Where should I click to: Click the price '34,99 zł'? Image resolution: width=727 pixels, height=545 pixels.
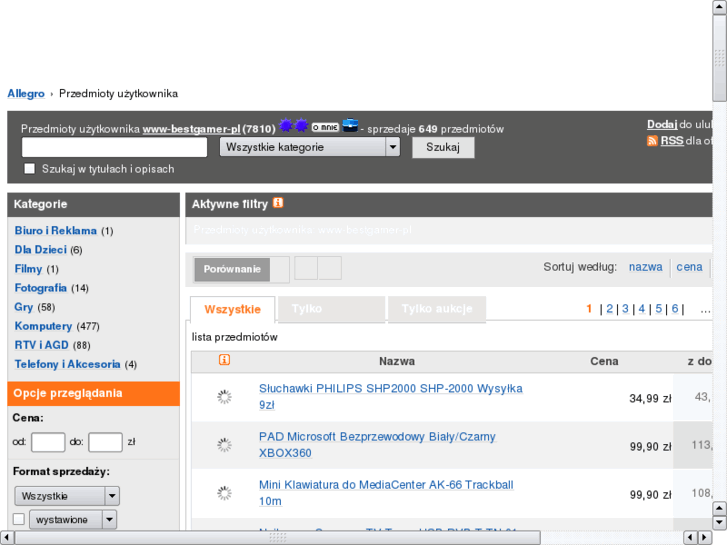[650, 398]
